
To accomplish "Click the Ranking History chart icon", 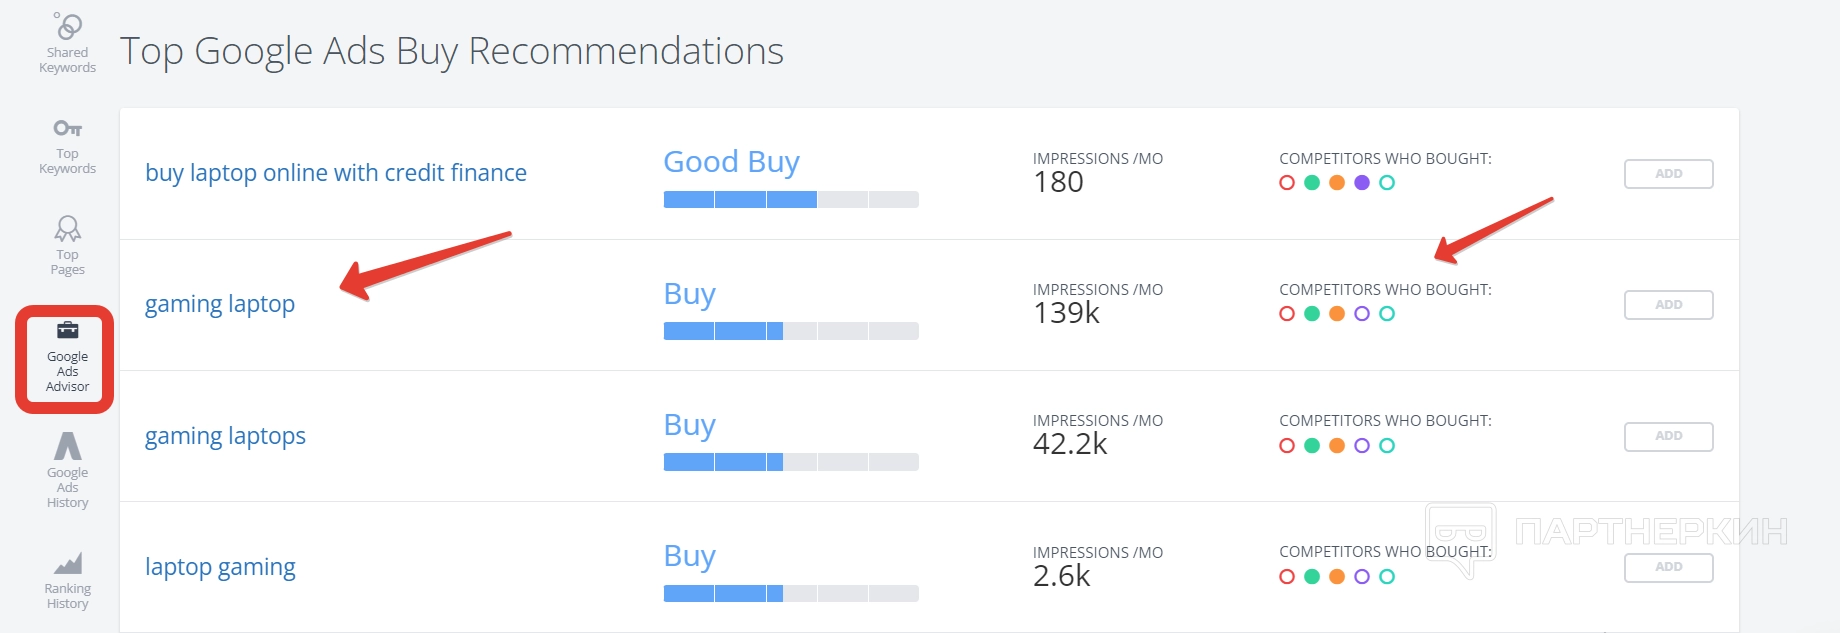I will click(x=68, y=563).
